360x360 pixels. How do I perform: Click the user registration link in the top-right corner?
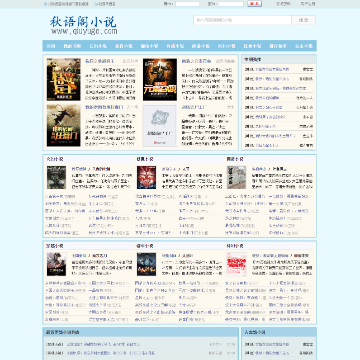coord(308,4)
